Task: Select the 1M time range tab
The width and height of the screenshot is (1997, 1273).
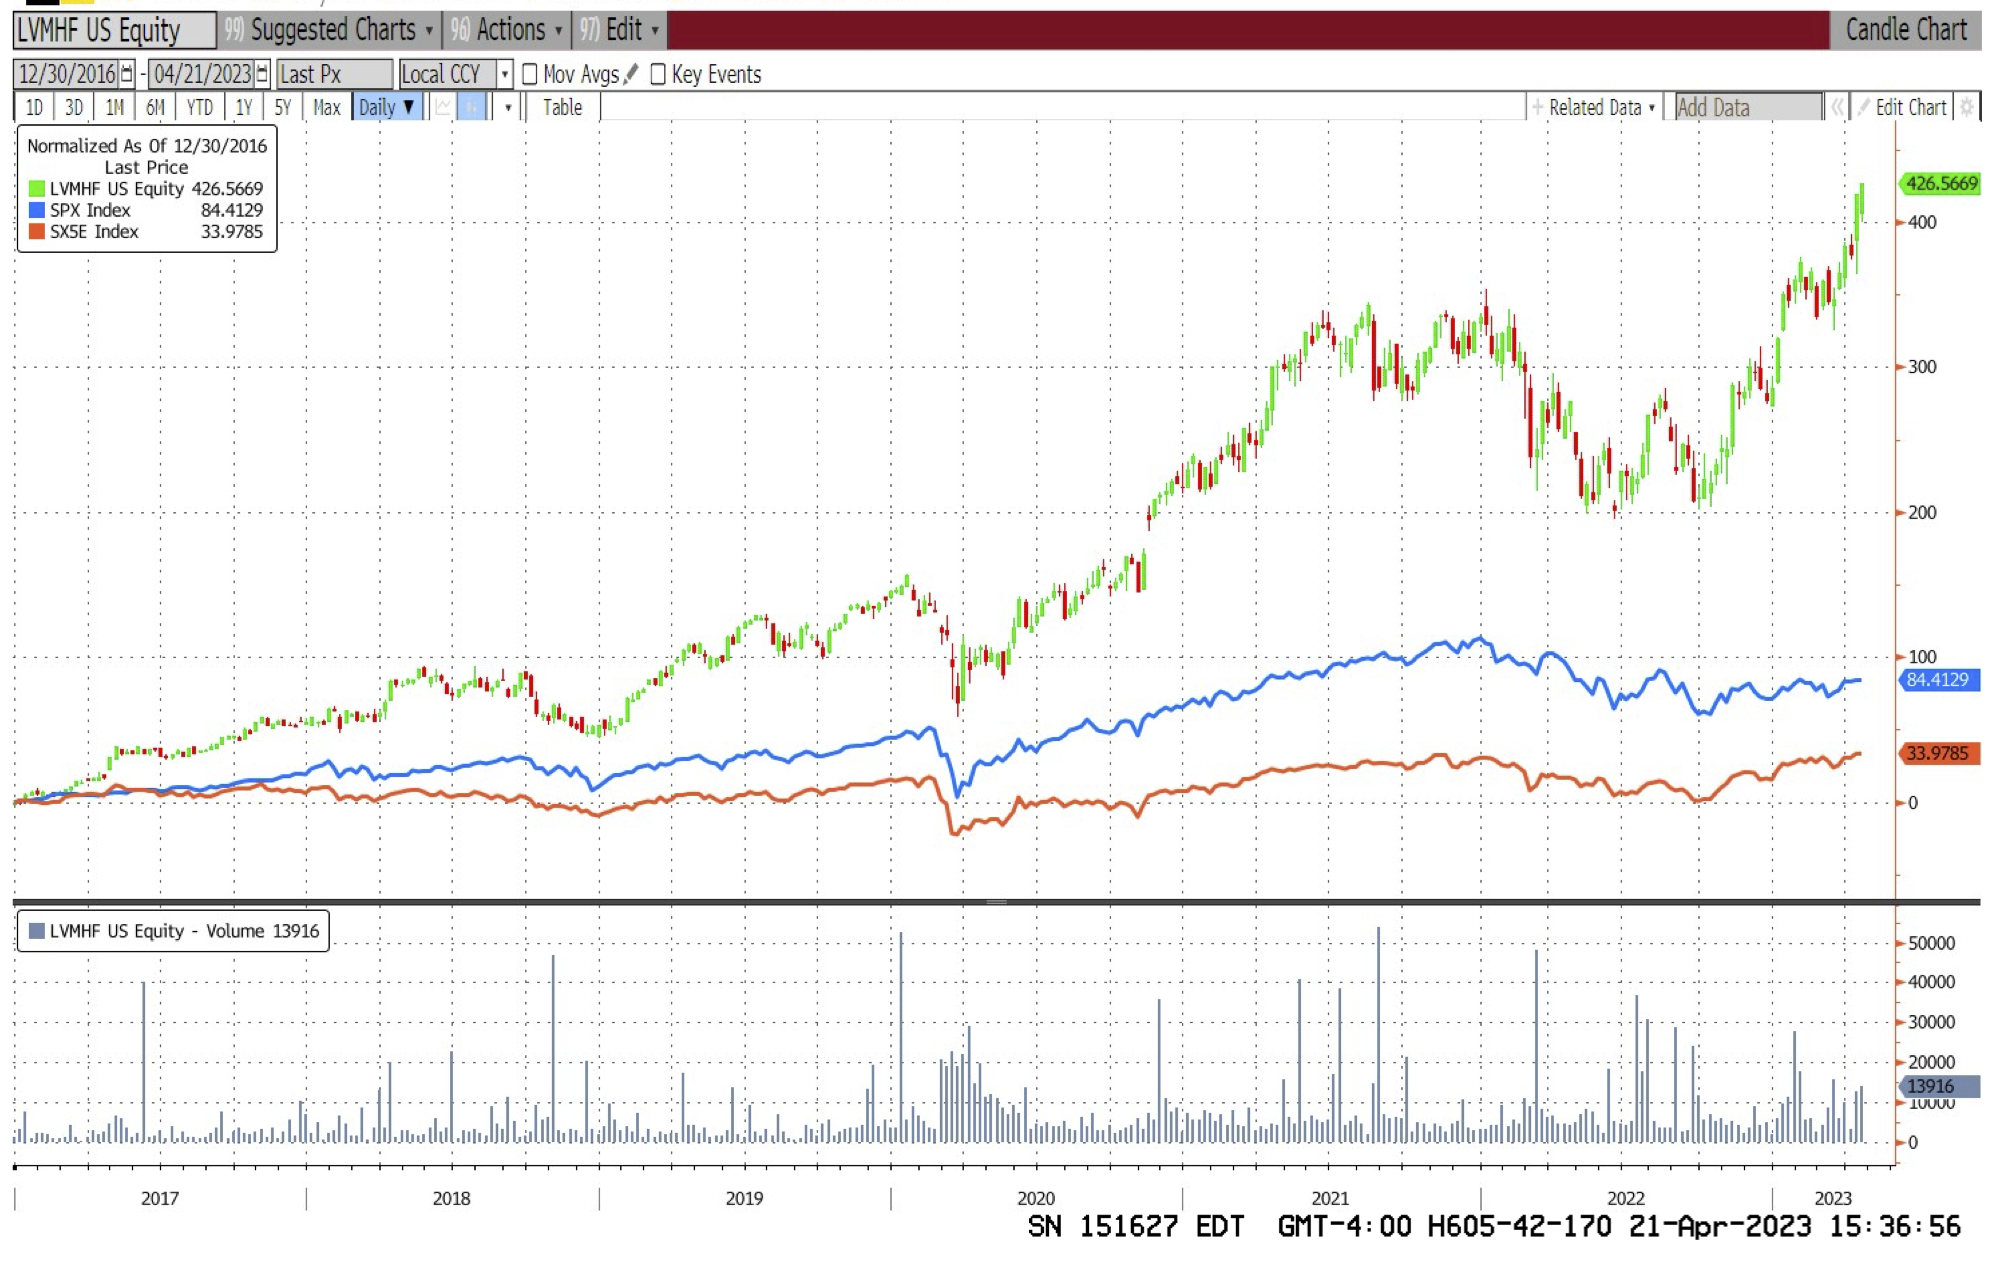Action: (x=115, y=107)
